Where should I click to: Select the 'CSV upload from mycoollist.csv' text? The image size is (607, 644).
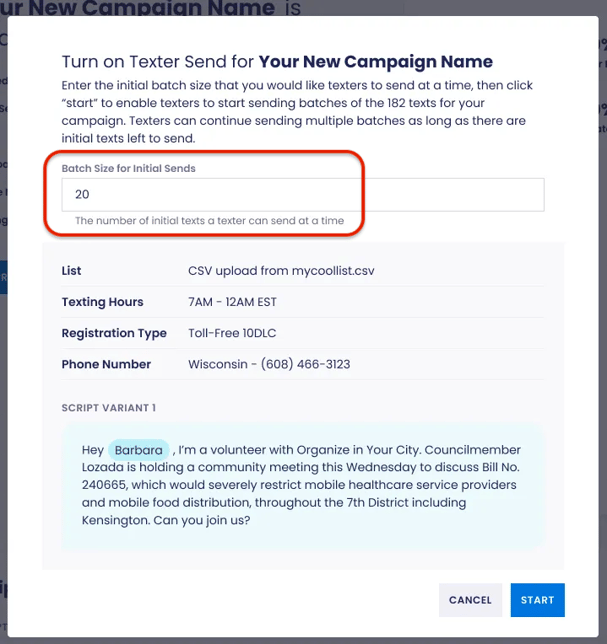281,271
